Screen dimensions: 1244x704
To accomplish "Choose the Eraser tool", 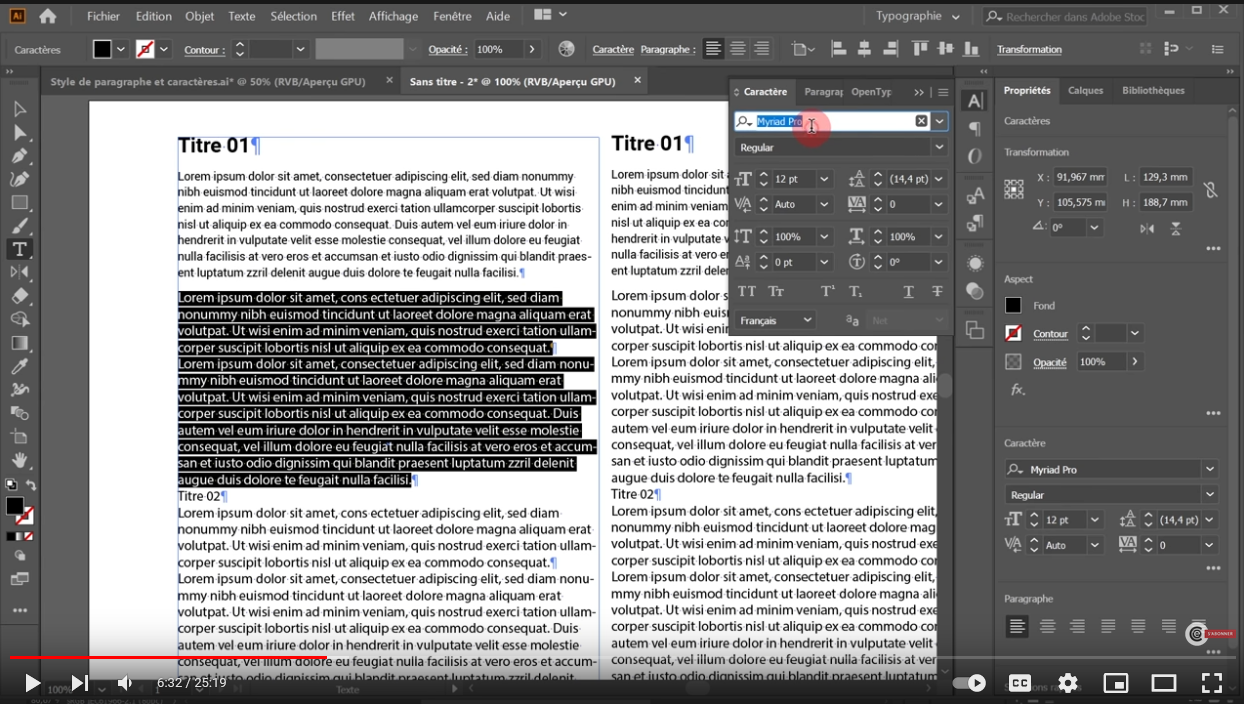I will (x=19, y=296).
